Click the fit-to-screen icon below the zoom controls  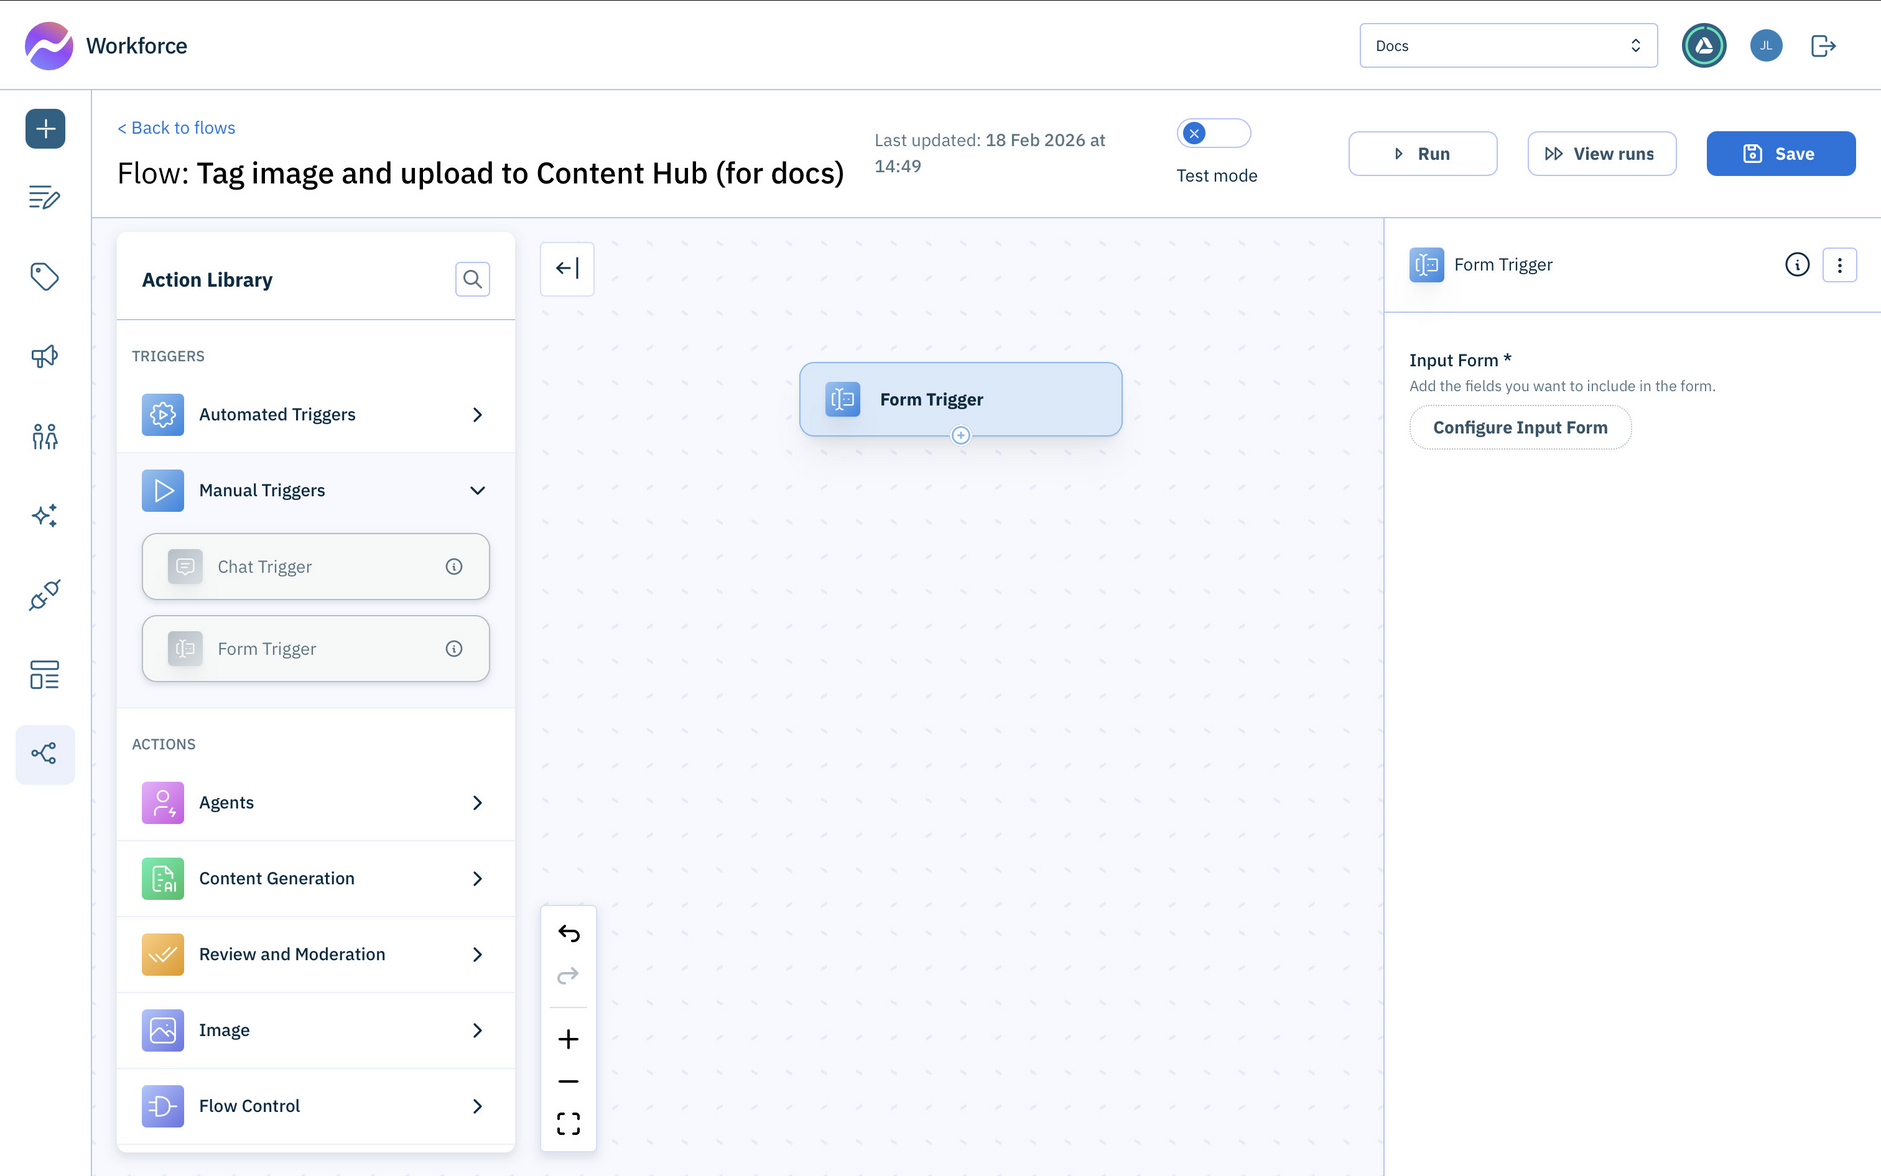click(568, 1123)
